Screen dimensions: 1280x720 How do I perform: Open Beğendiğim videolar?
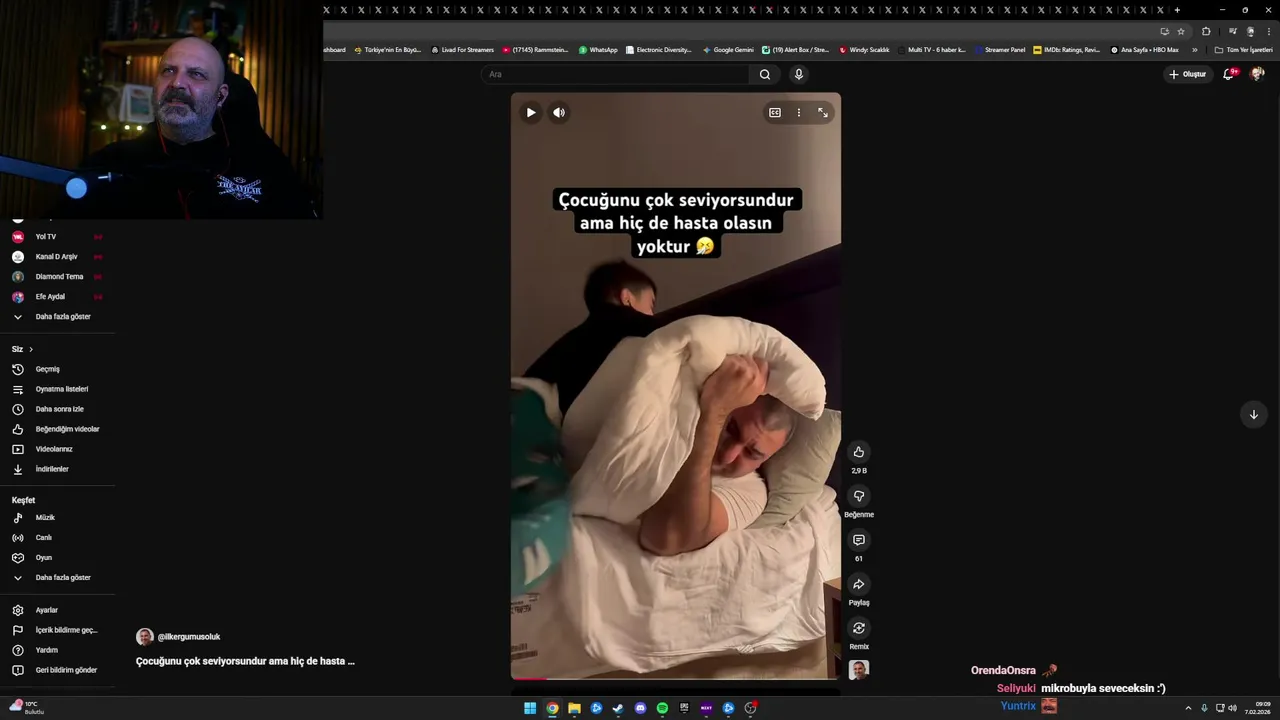tap(57, 429)
